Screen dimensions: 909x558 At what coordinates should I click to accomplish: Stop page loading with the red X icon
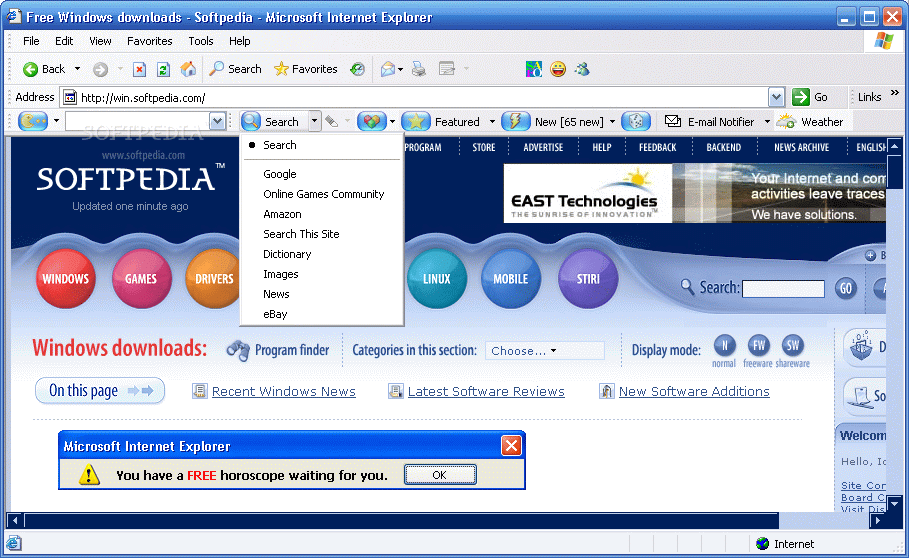139,70
